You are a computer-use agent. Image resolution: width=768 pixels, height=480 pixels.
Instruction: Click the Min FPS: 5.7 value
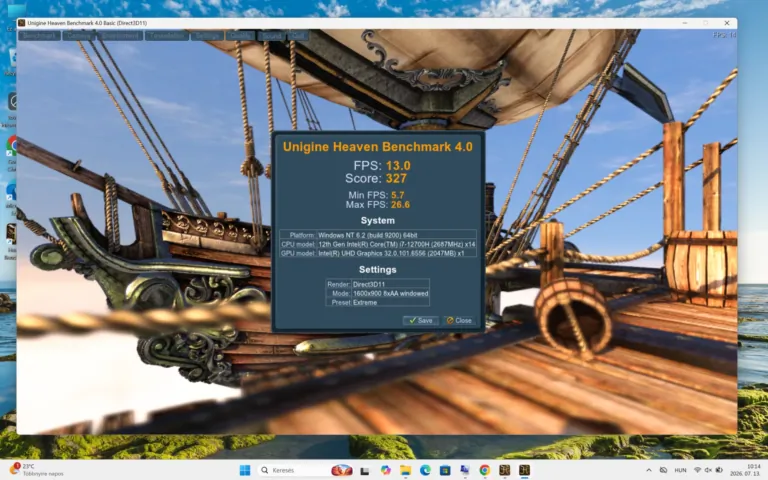376,195
